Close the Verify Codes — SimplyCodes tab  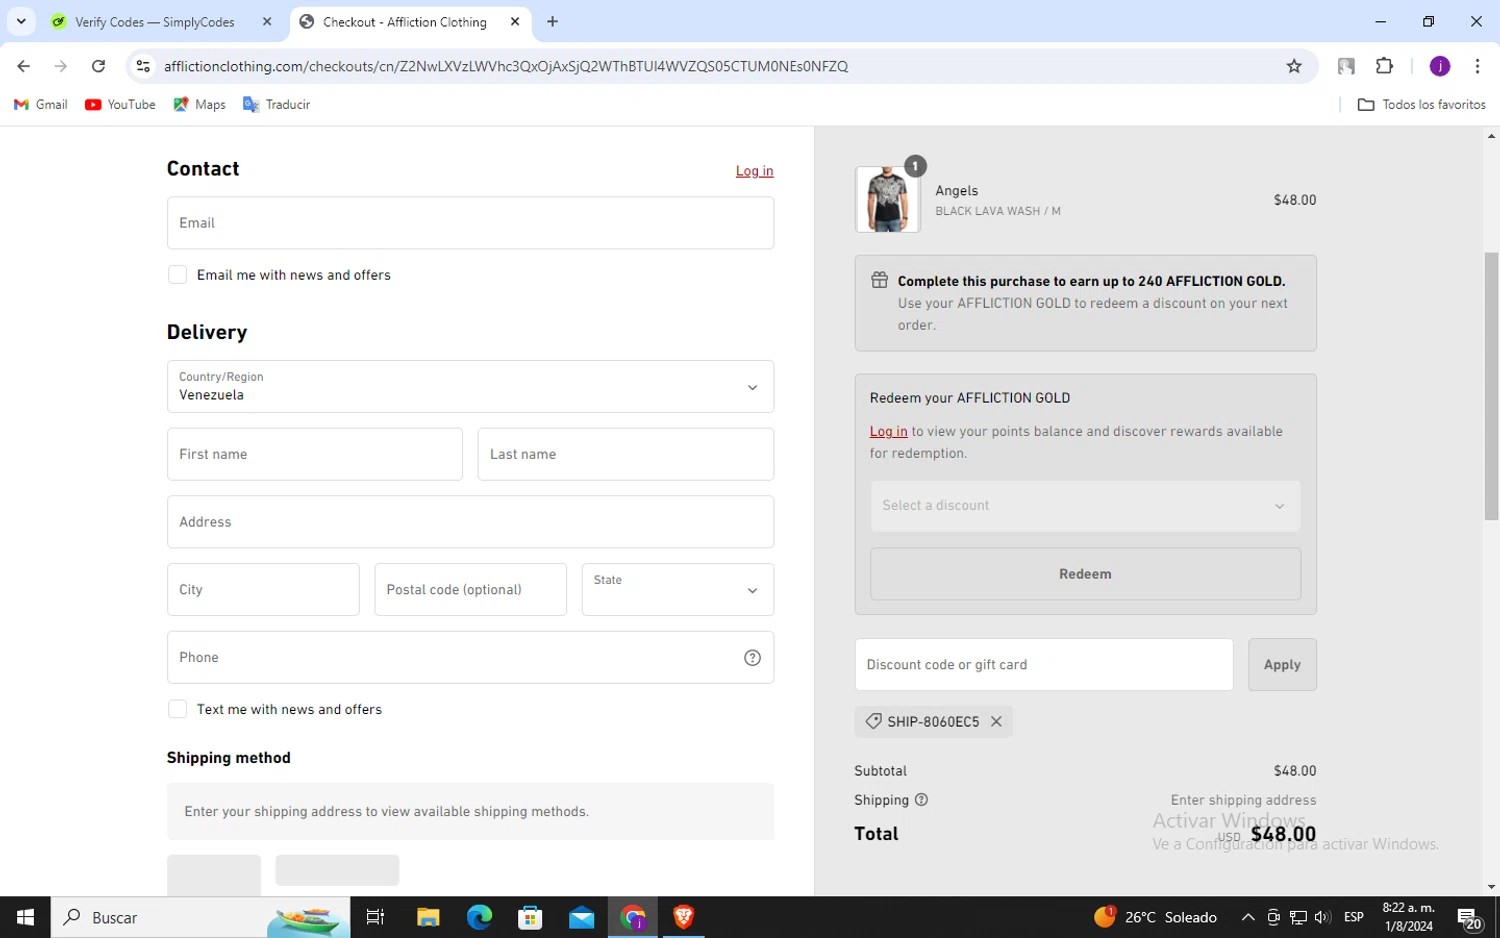click(267, 21)
